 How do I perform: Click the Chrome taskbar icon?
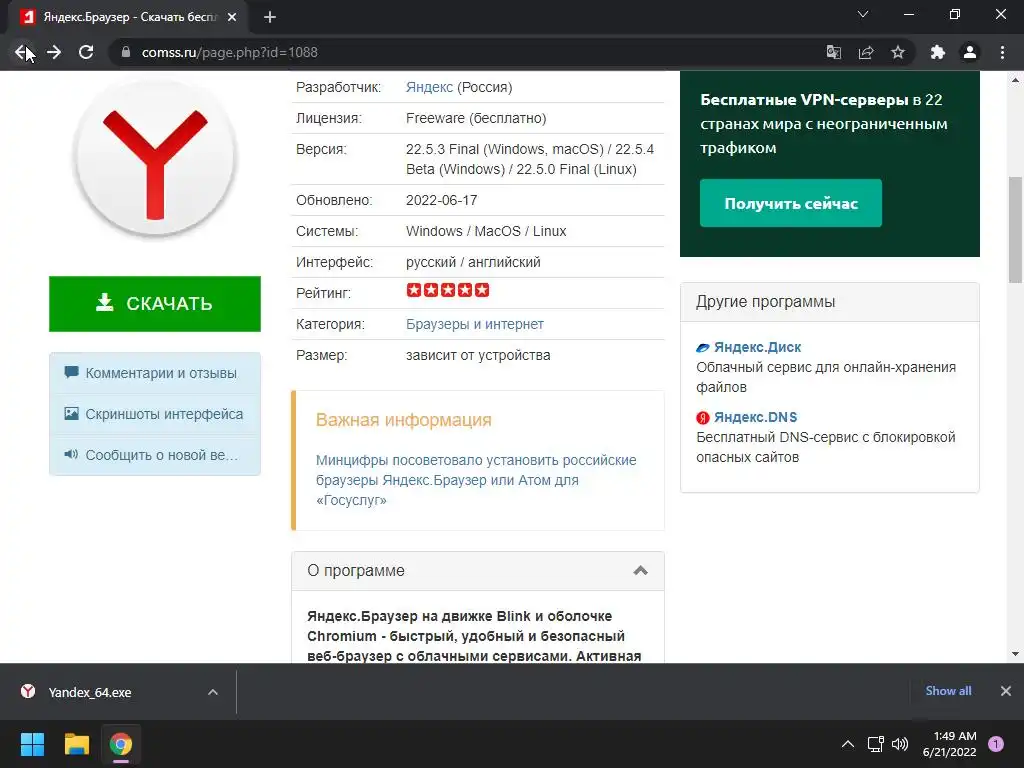121,744
